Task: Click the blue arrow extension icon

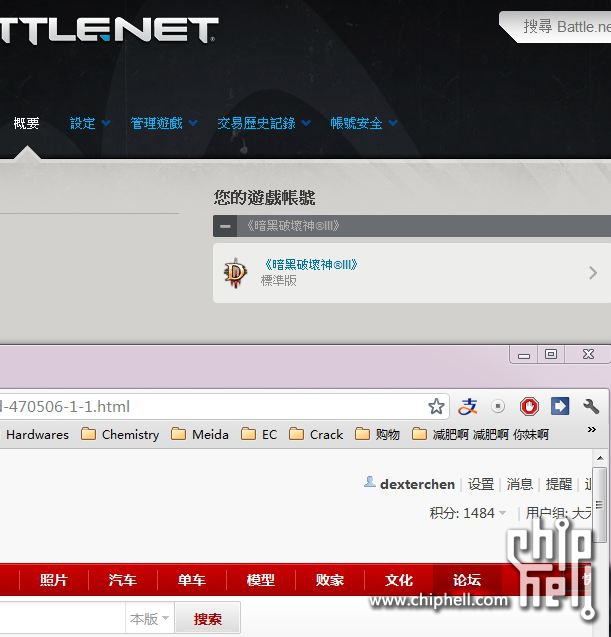Action: (560, 406)
